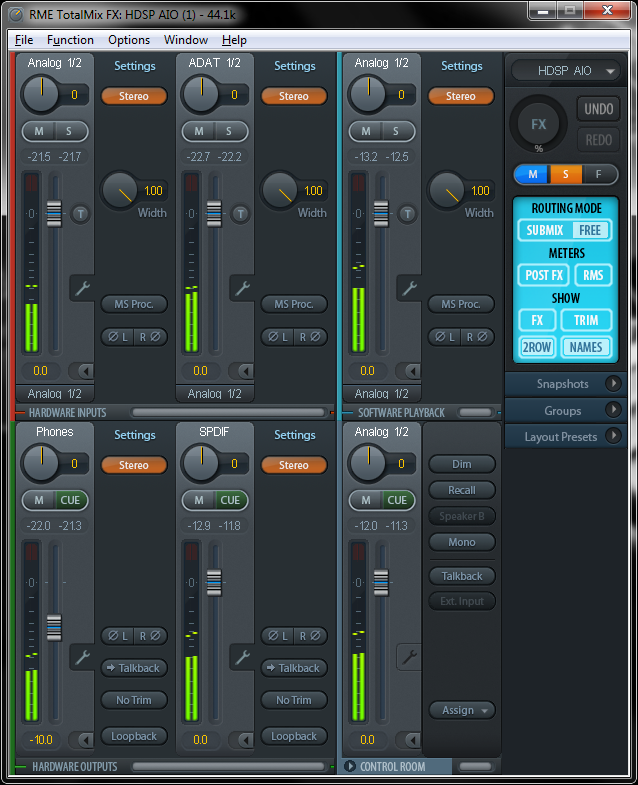This screenshot has height=785, width=638.
Task: Click the TotalMix FX title bar app icon
Action: (x=16, y=15)
